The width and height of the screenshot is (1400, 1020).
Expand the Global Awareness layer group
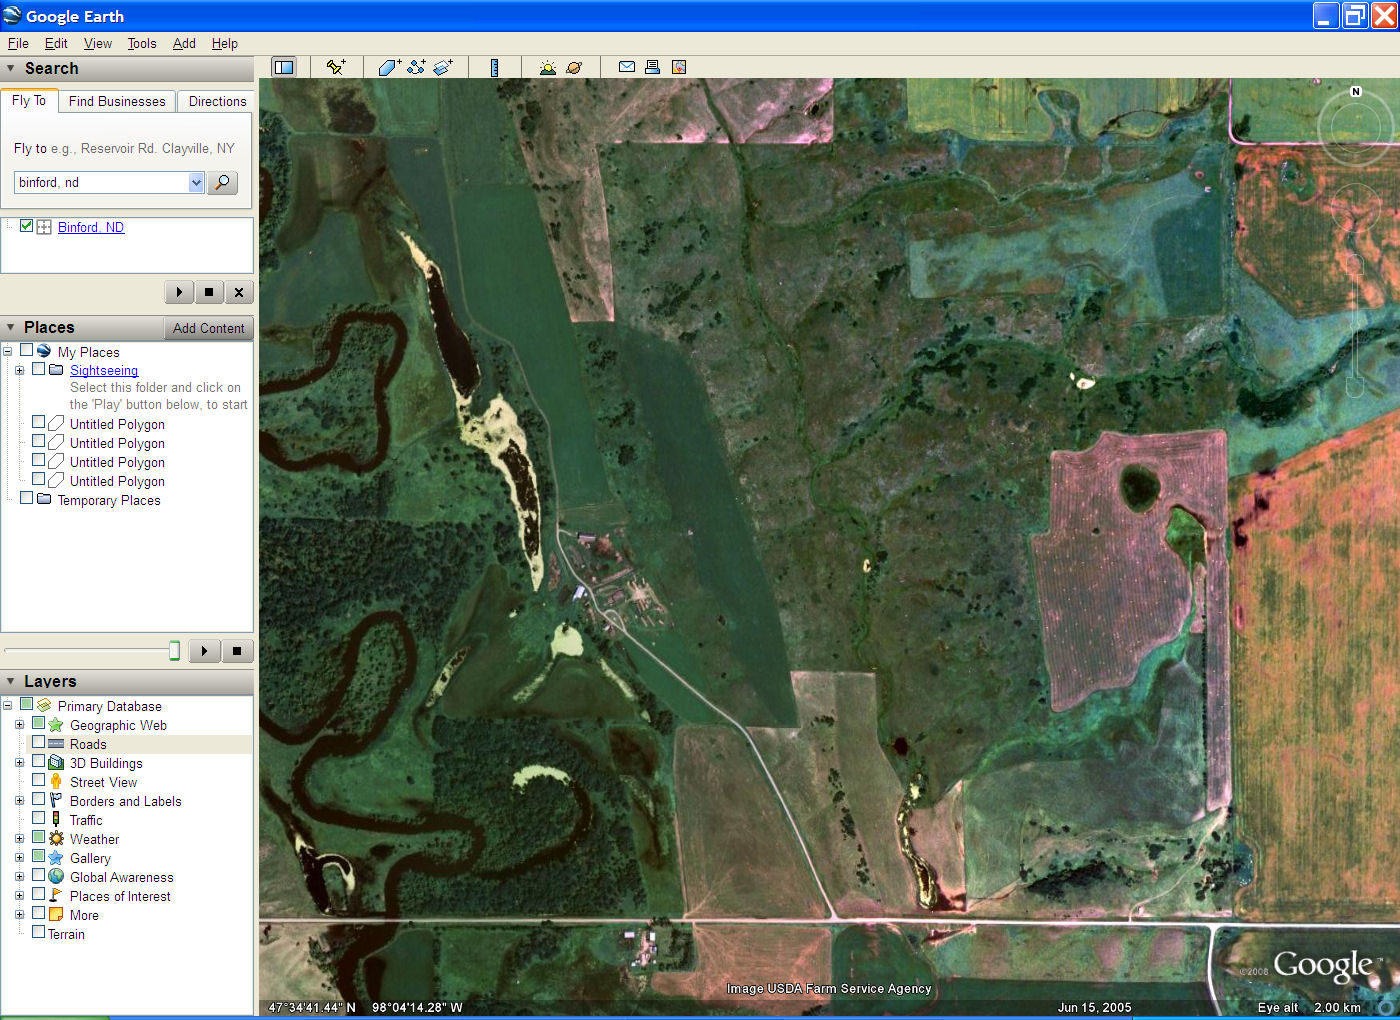[19, 876]
